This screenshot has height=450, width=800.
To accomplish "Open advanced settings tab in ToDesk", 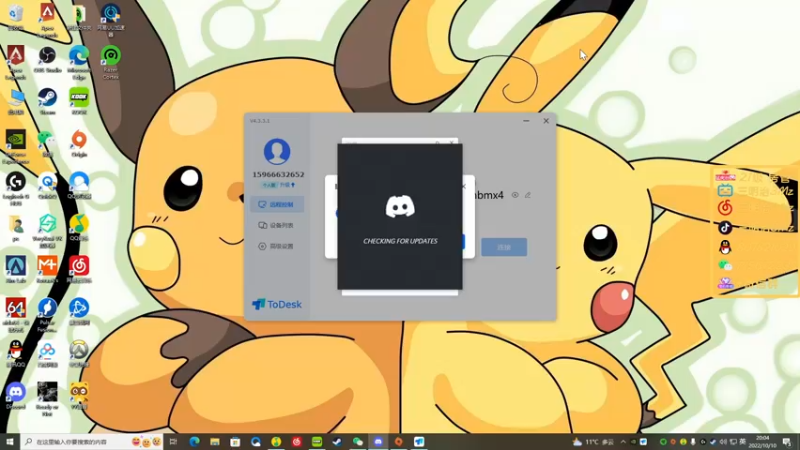I will (x=277, y=246).
